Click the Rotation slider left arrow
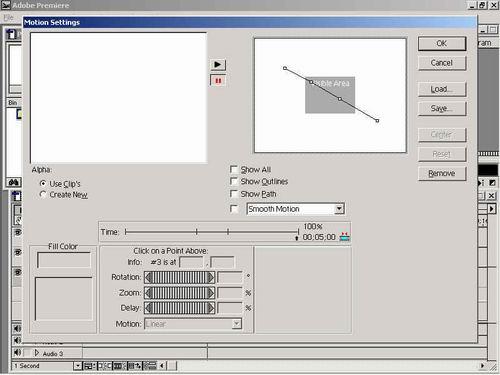500x375 pixels. pos(148,277)
